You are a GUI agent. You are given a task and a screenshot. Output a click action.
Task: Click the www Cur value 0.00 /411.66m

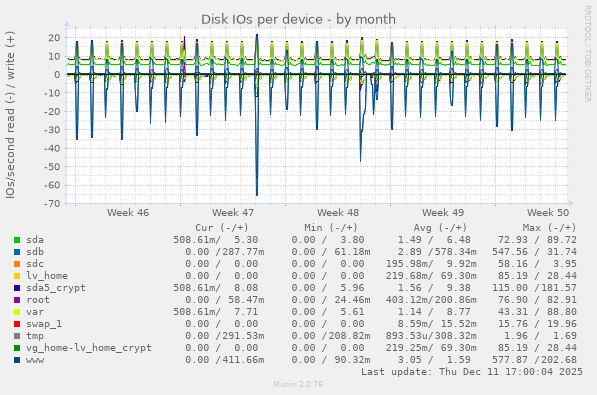point(225,360)
